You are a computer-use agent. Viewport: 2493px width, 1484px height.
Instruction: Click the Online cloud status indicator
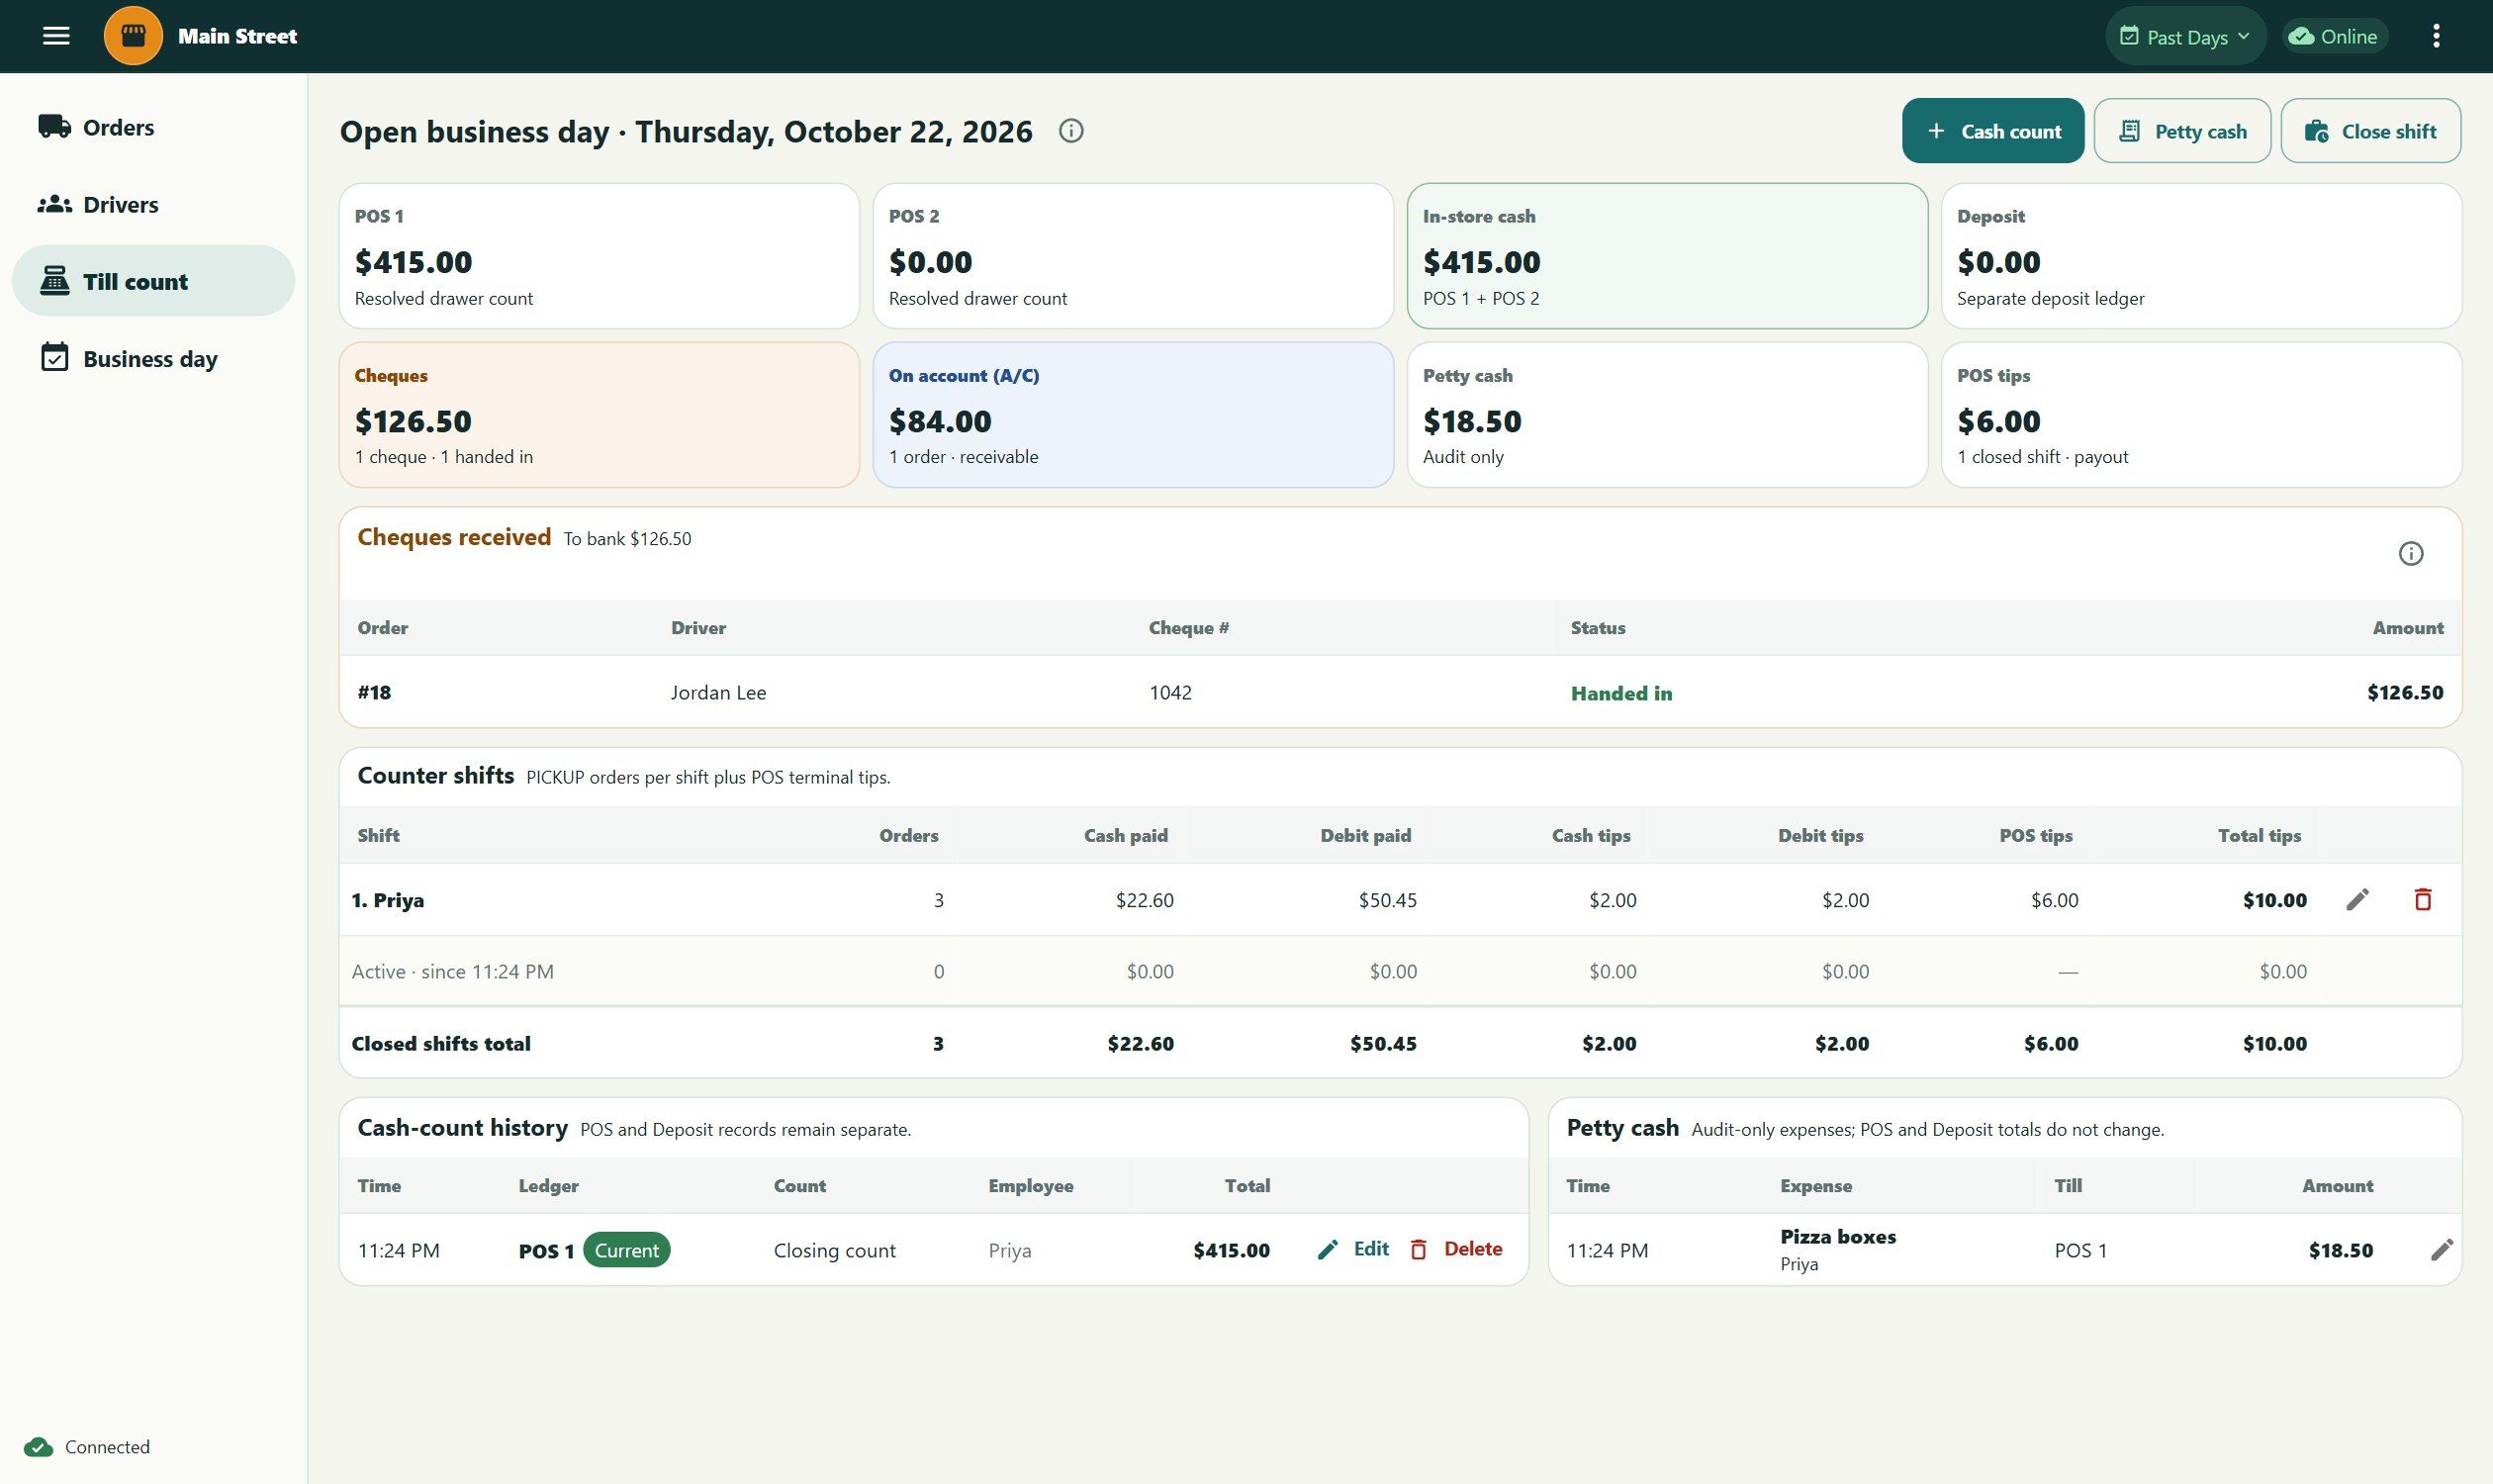tap(2334, 36)
